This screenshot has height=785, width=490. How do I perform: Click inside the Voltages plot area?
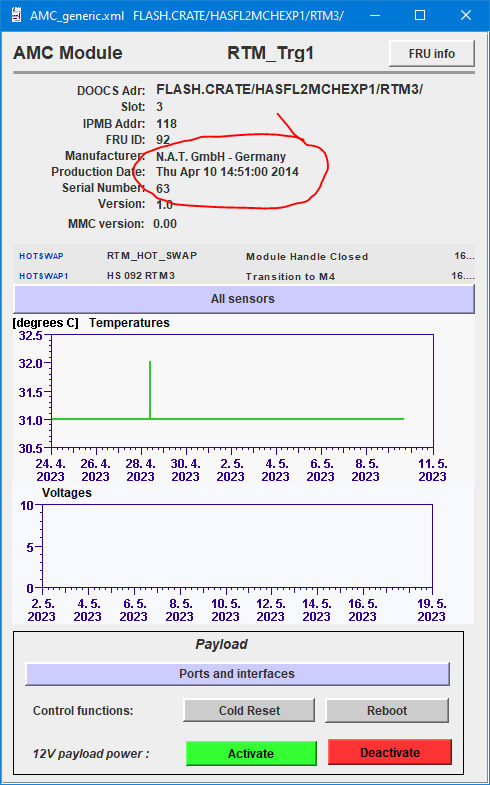coord(237,546)
